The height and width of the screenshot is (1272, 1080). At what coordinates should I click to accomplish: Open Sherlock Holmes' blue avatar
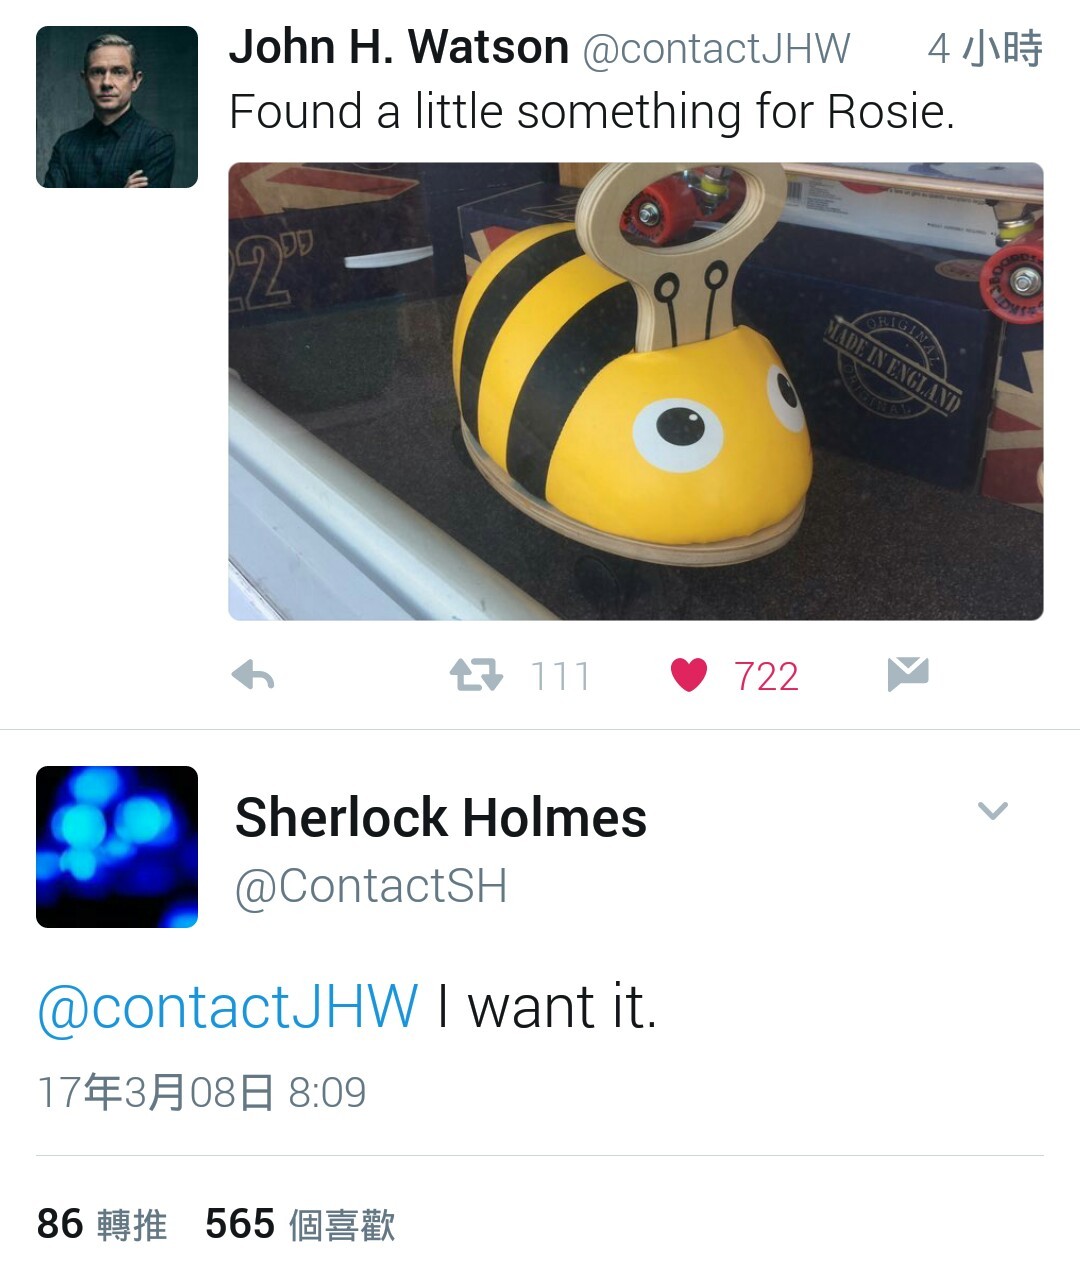[x=117, y=847]
